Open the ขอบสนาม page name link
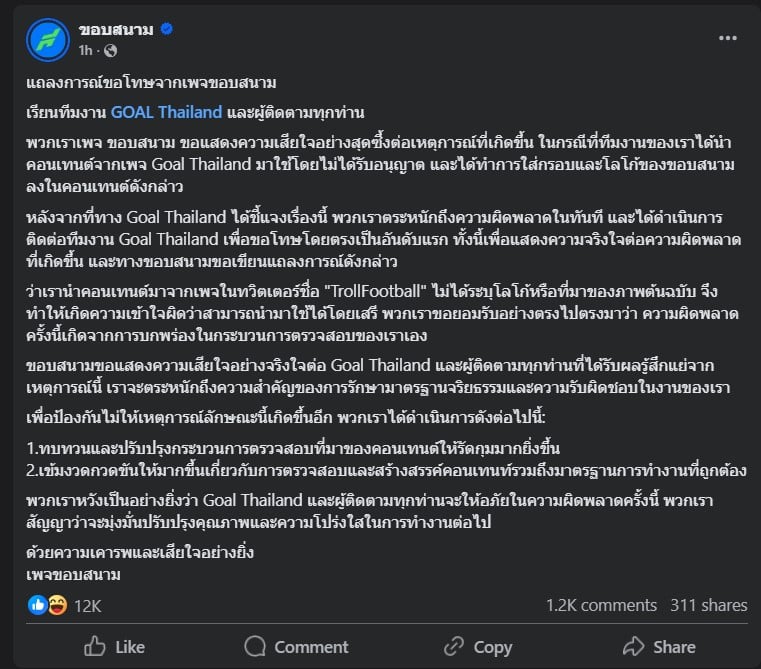The height and width of the screenshot is (669, 761). coord(115,29)
